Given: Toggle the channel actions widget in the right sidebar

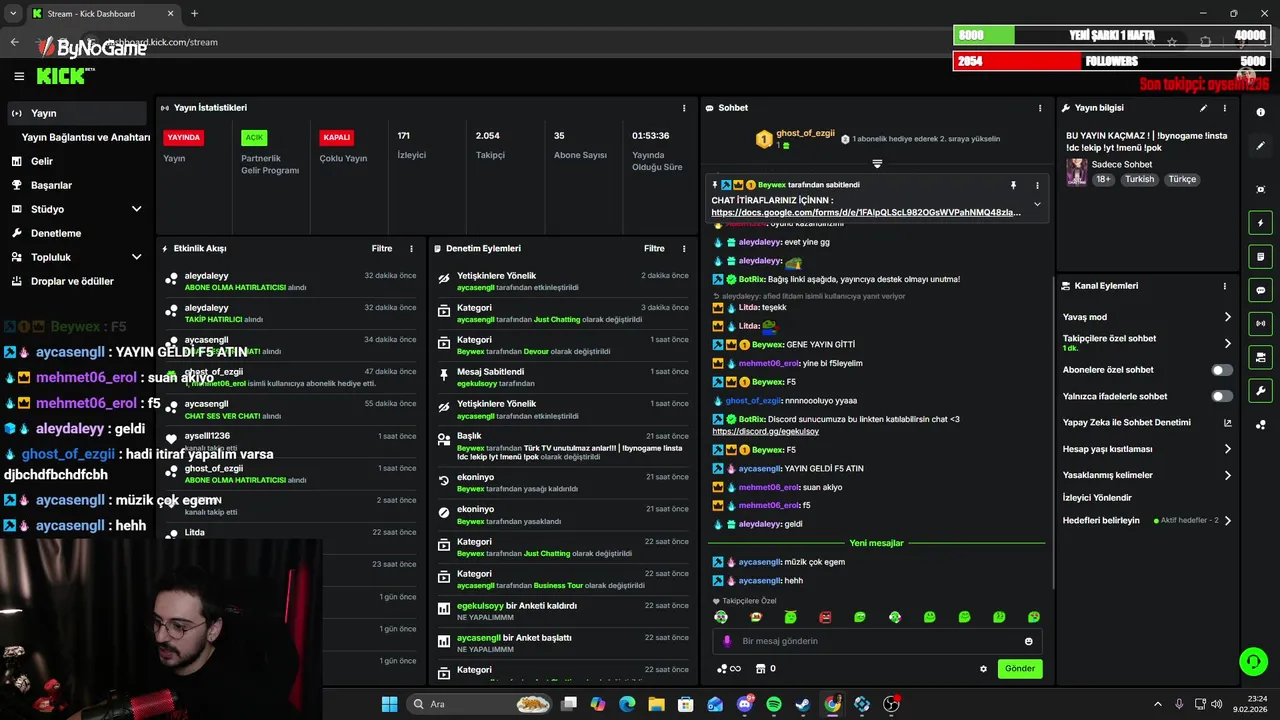Looking at the screenshot, I should click(1260, 357).
